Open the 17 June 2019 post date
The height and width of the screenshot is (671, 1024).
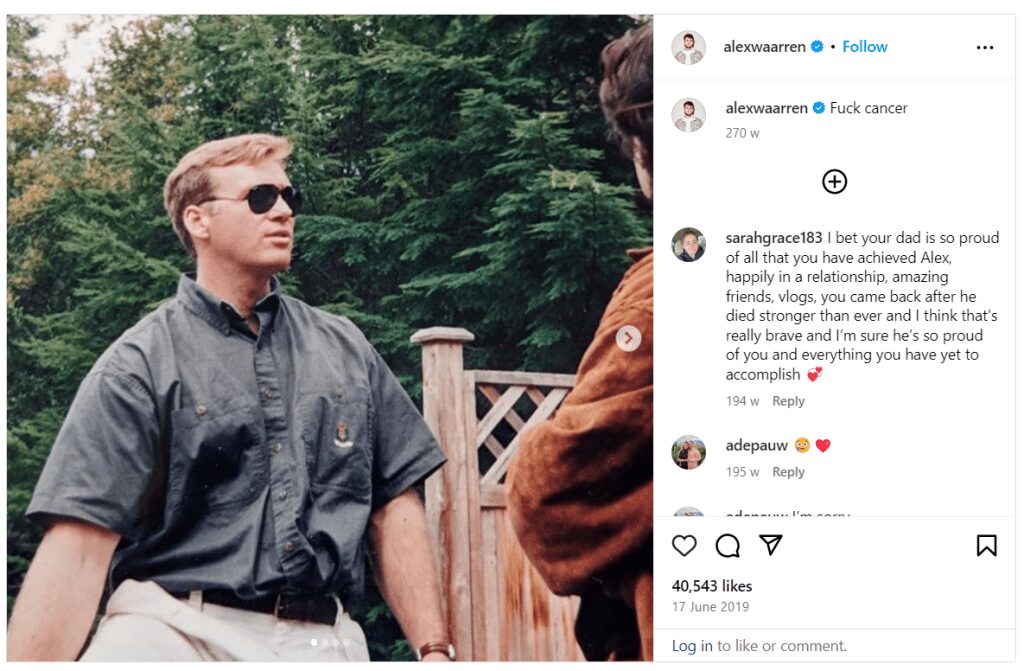click(x=711, y=606)
